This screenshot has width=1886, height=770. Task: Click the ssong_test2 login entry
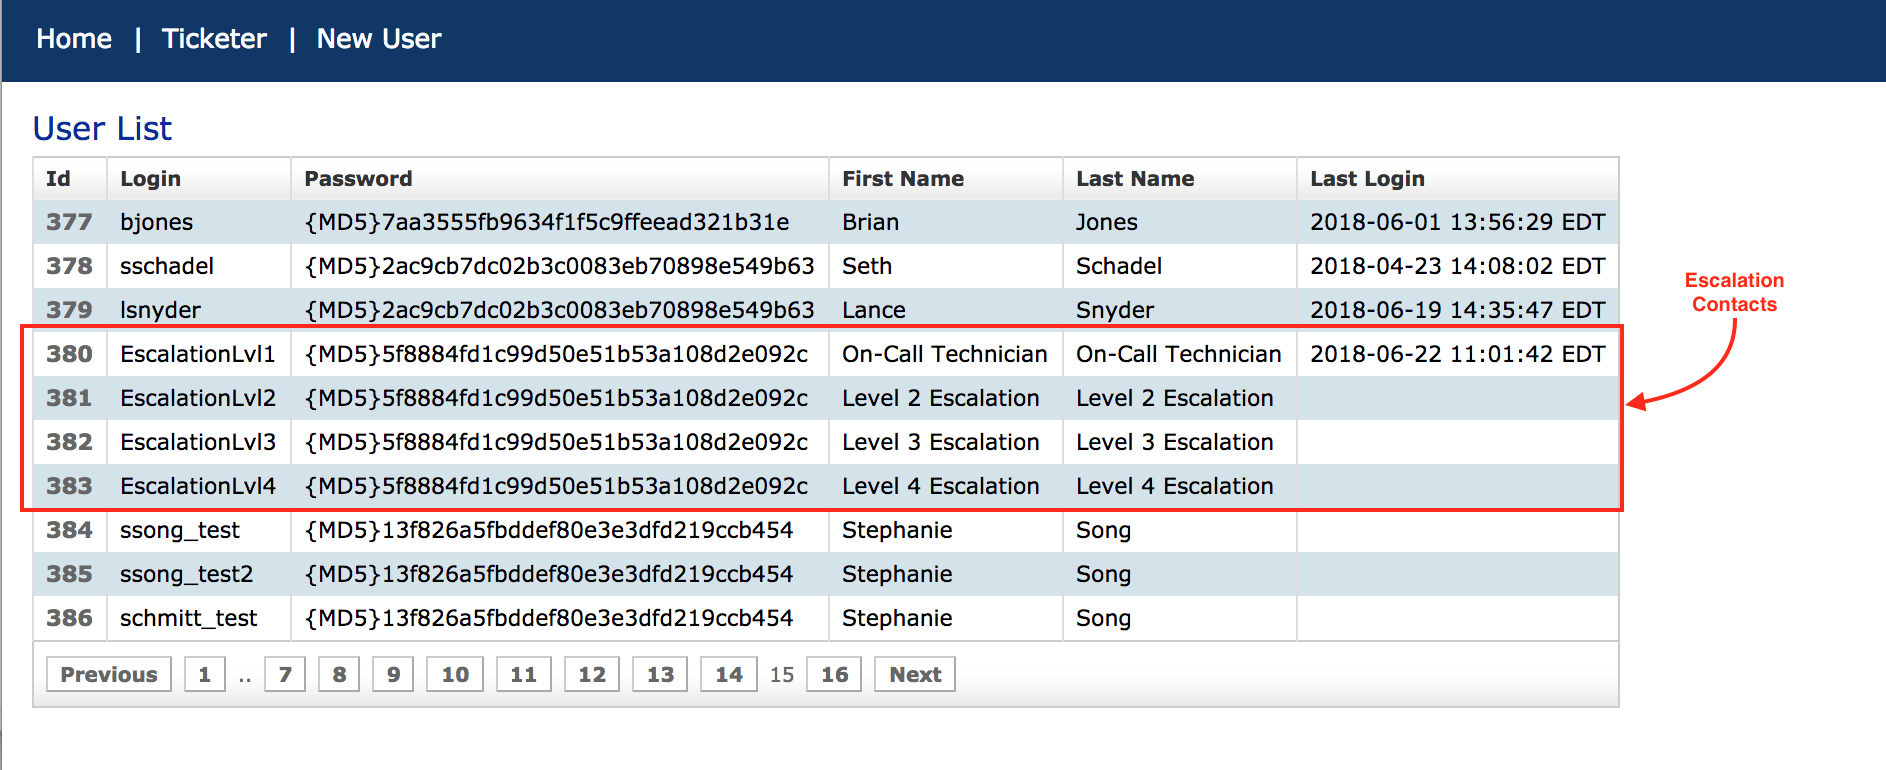click(x=186, y=574)
